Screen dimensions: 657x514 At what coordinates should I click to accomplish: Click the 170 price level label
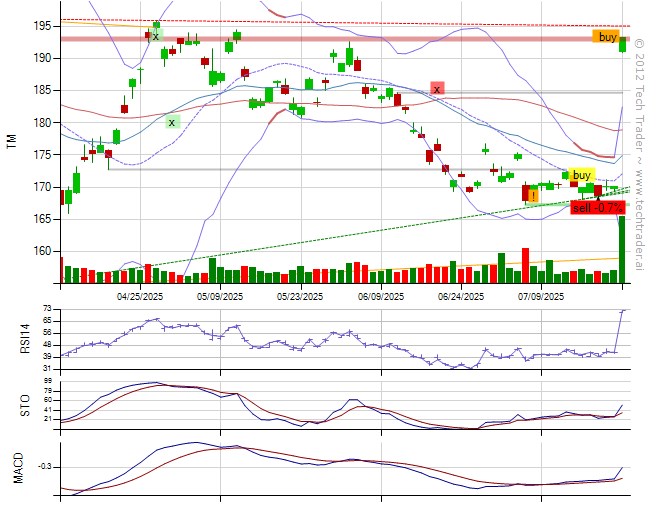point(42,187)
